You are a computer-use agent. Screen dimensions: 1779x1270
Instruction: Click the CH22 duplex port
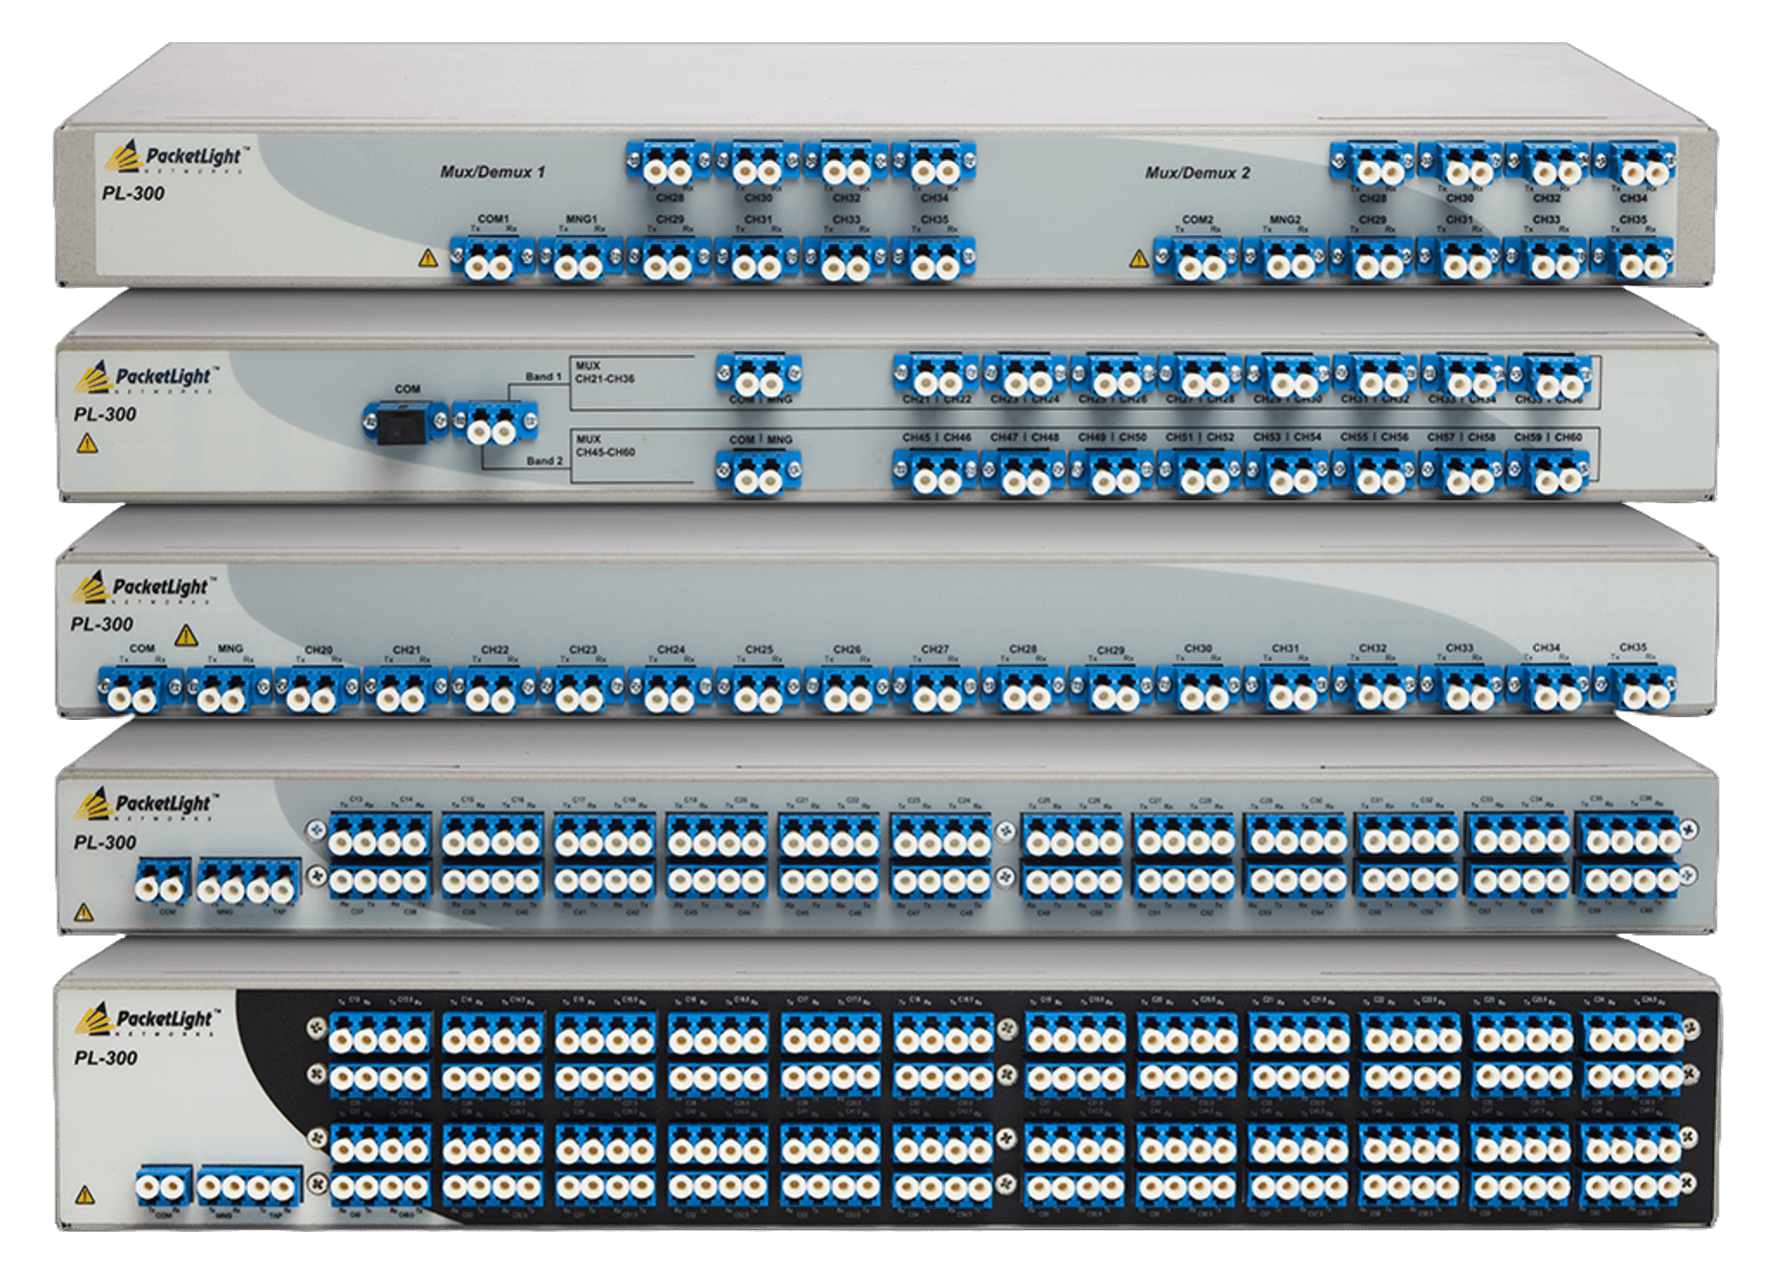(x=494, y=690)
